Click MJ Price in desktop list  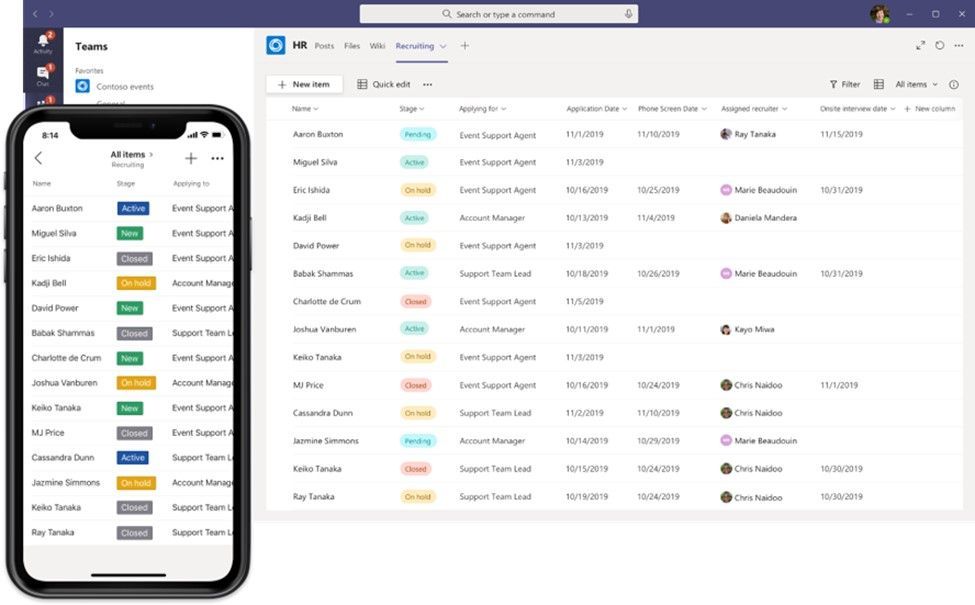point(308,386)
